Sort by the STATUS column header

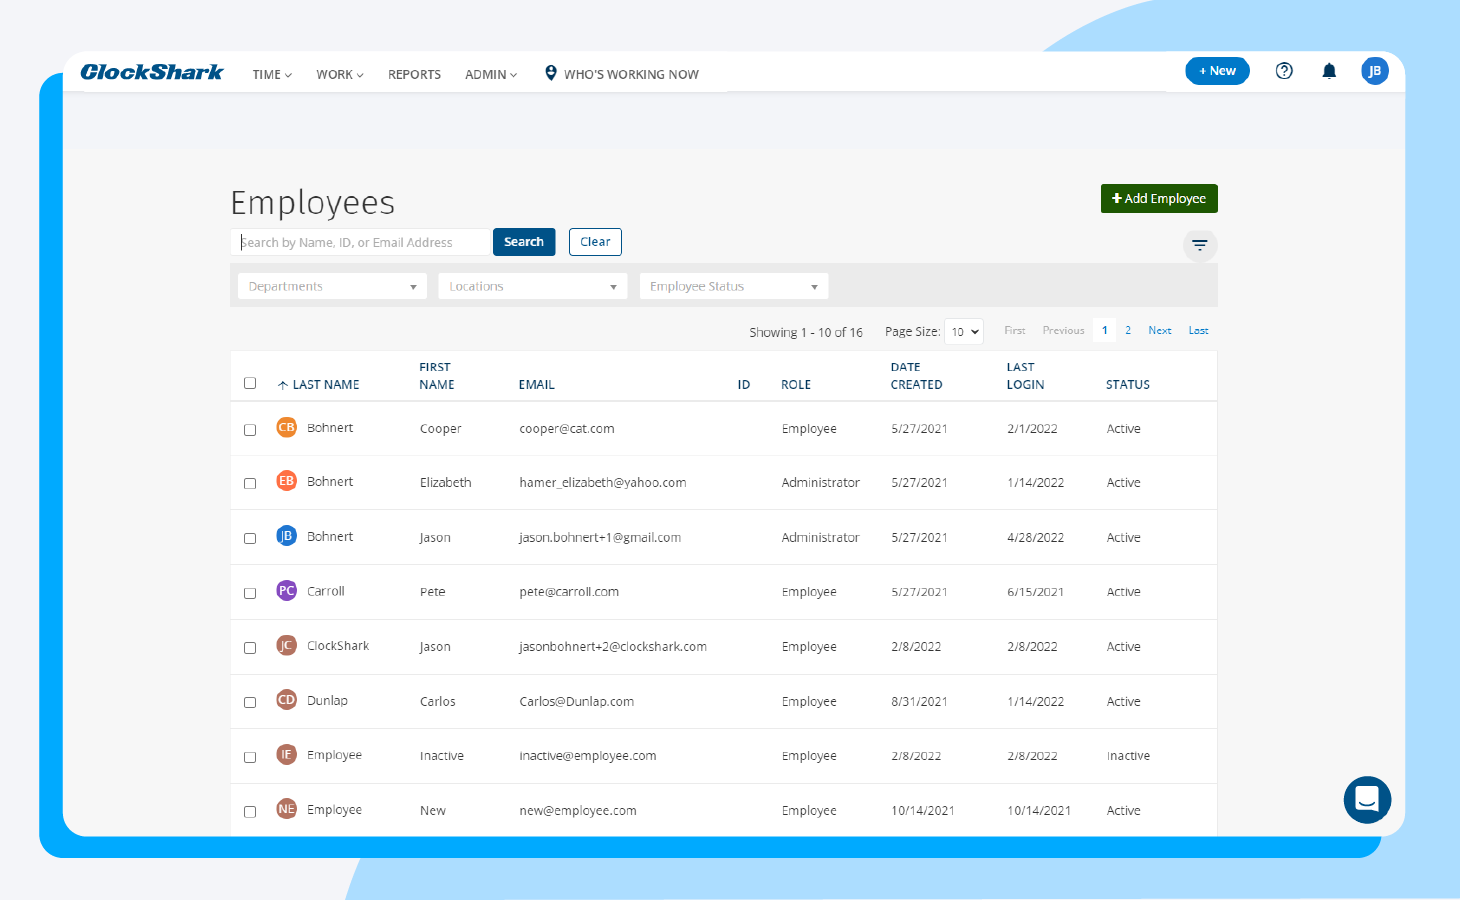1128,384
